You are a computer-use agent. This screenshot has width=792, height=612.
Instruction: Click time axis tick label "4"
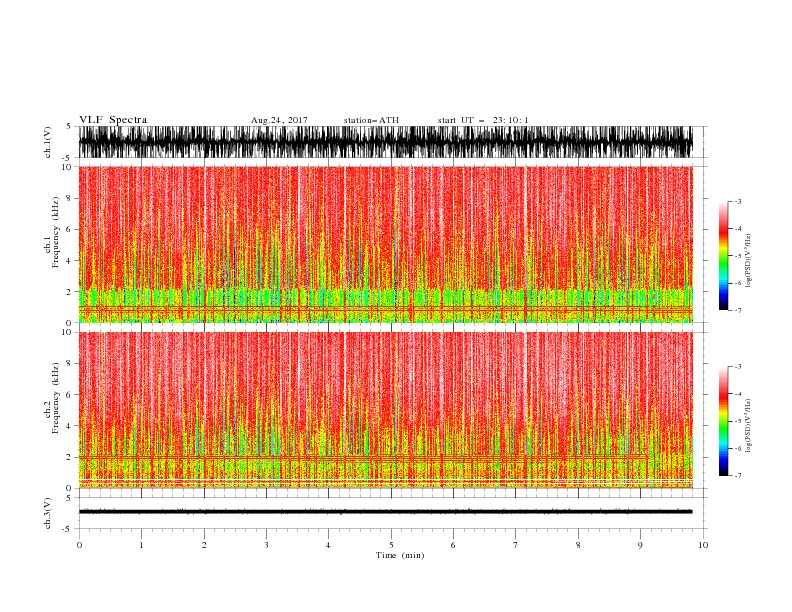[328, 545]
